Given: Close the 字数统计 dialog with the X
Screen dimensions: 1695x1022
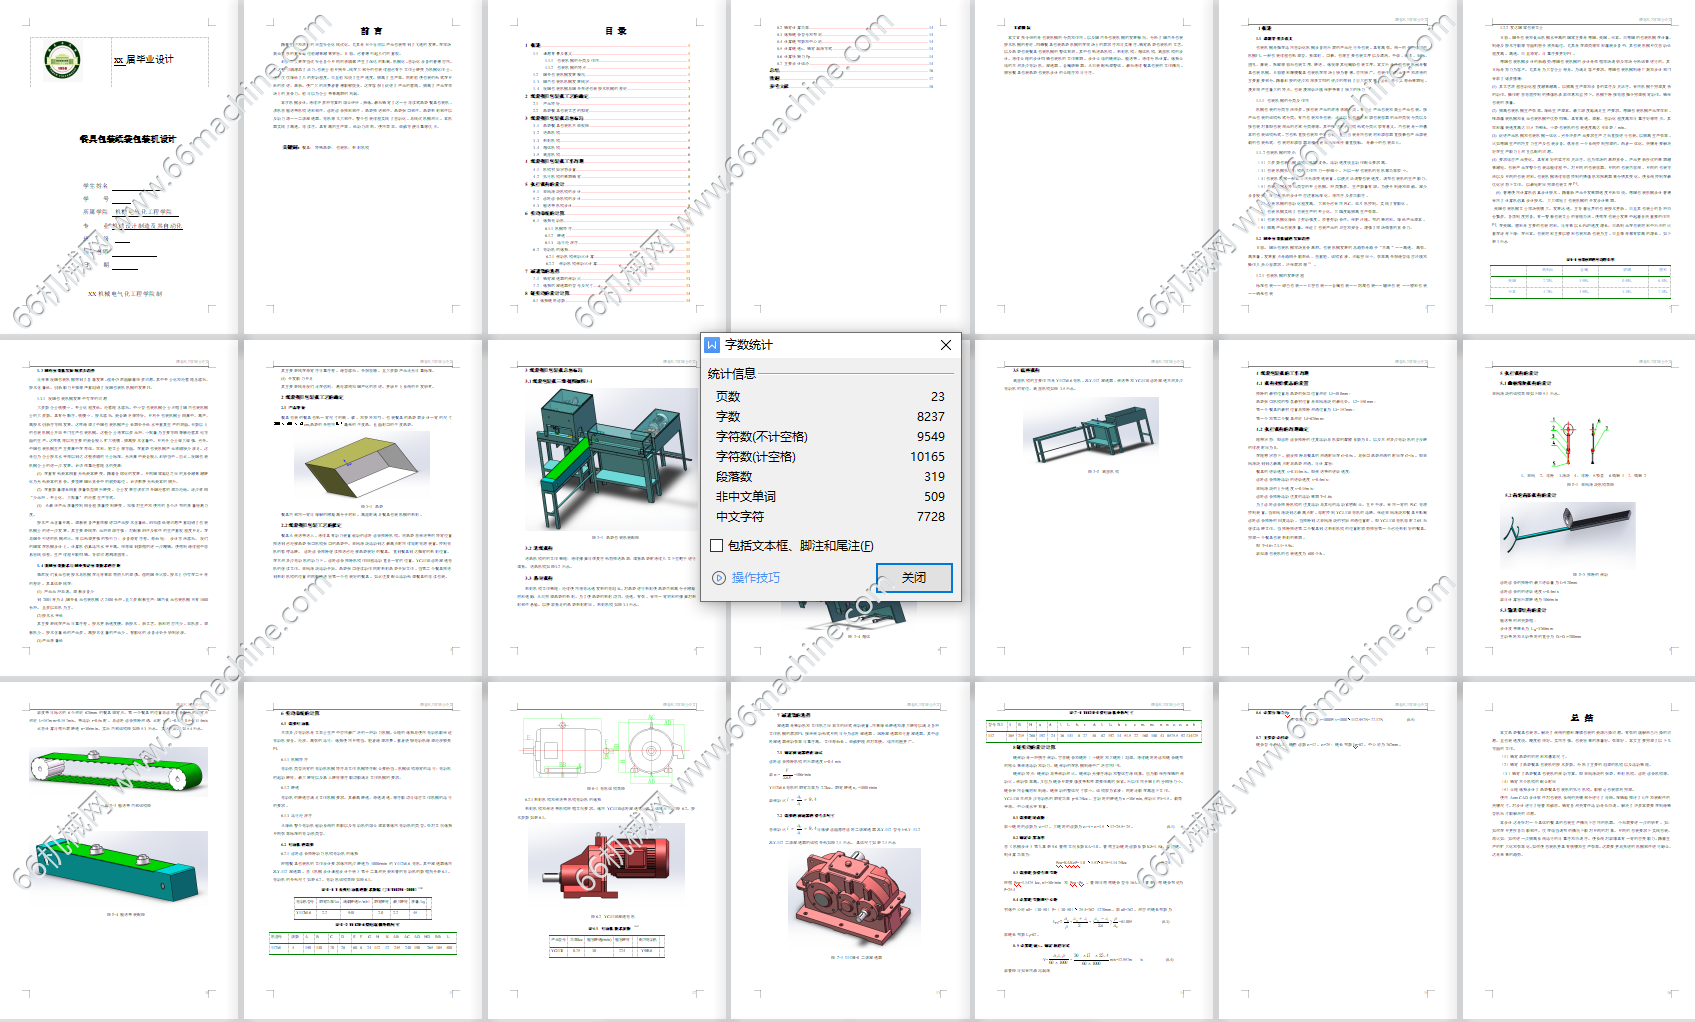Looking at the screenshot, I should coord(945,345).
